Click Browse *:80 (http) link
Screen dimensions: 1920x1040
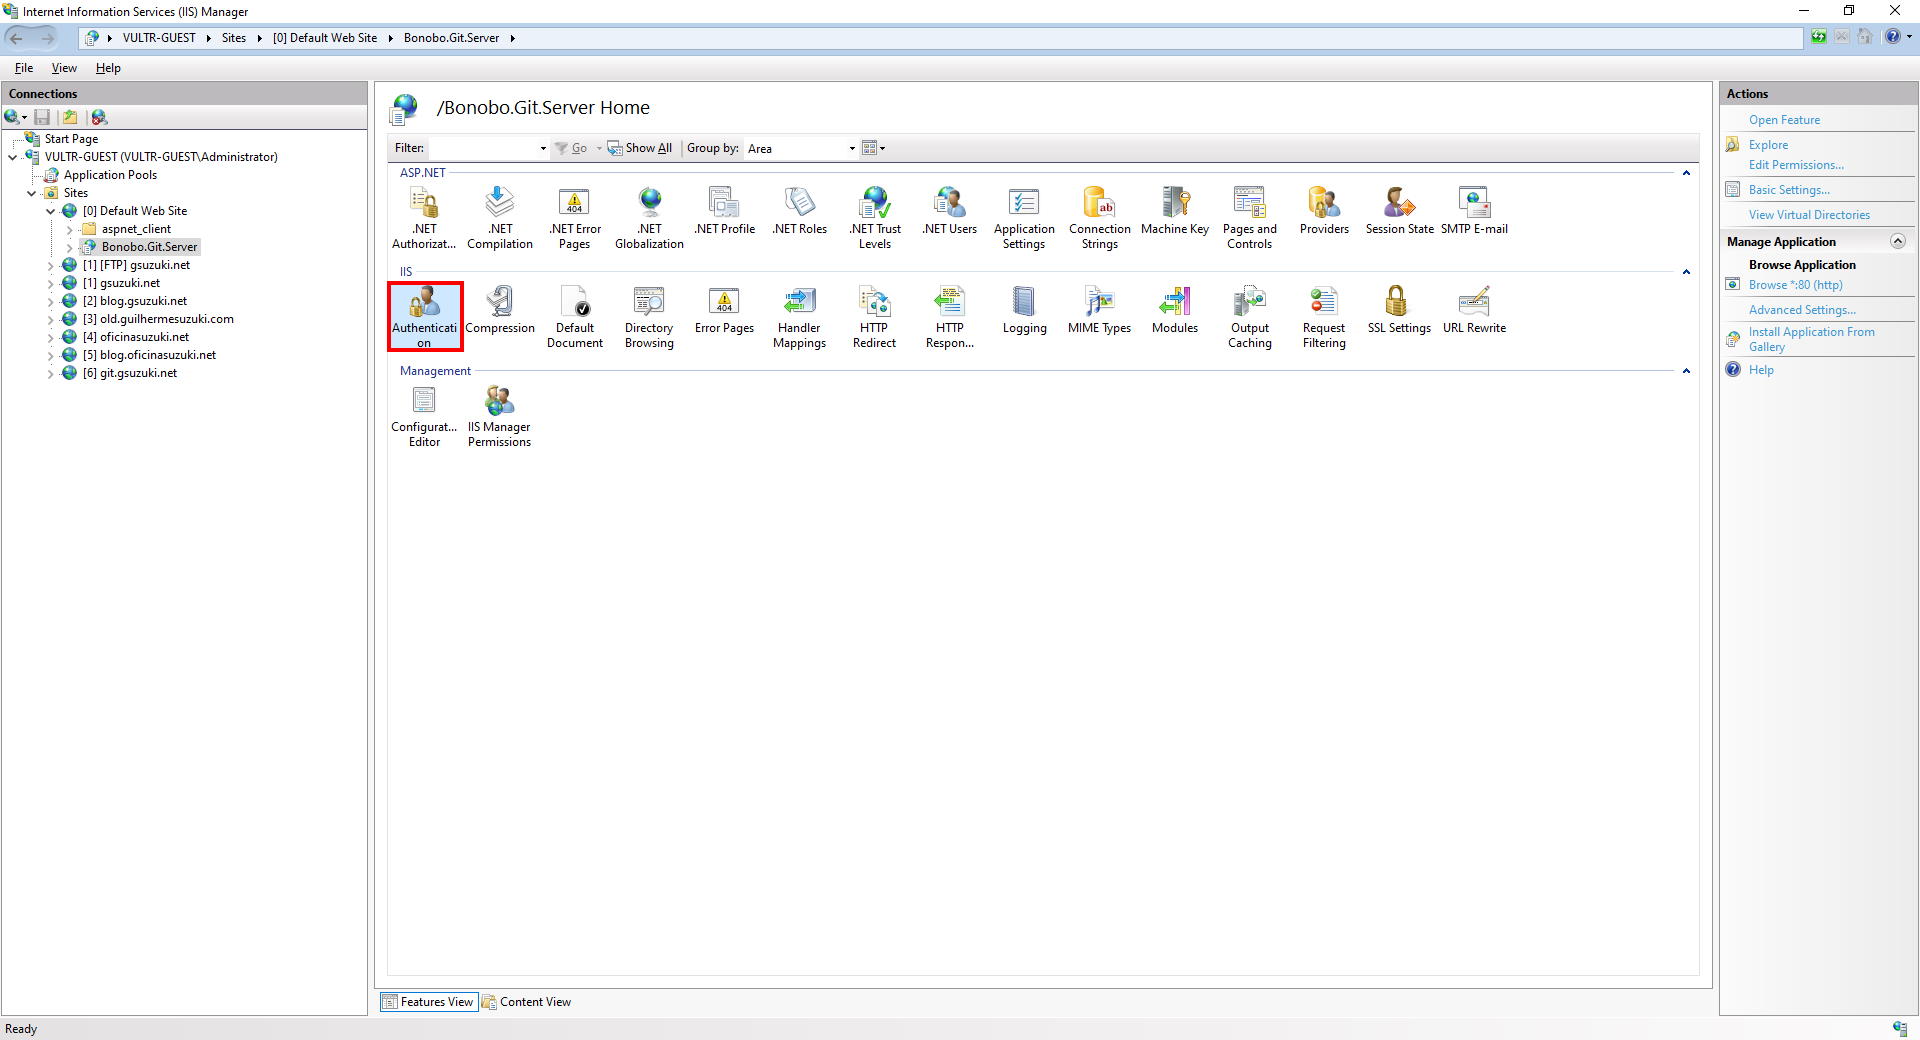click(1795, 285)
